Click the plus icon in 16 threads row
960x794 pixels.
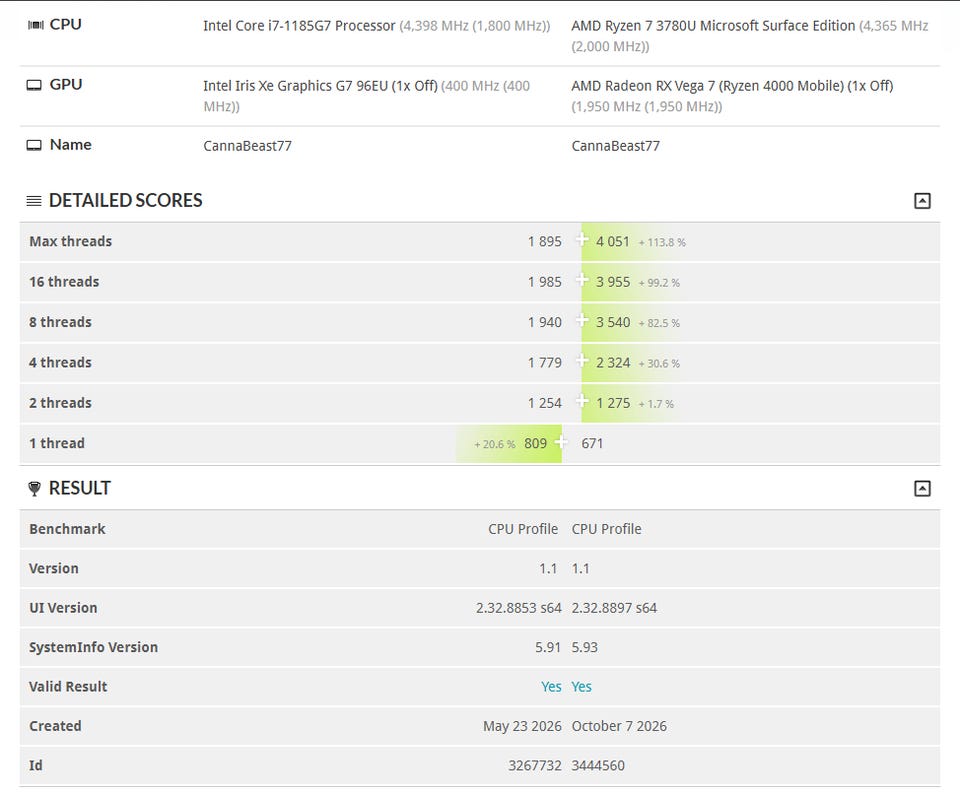tap(582, 280)
